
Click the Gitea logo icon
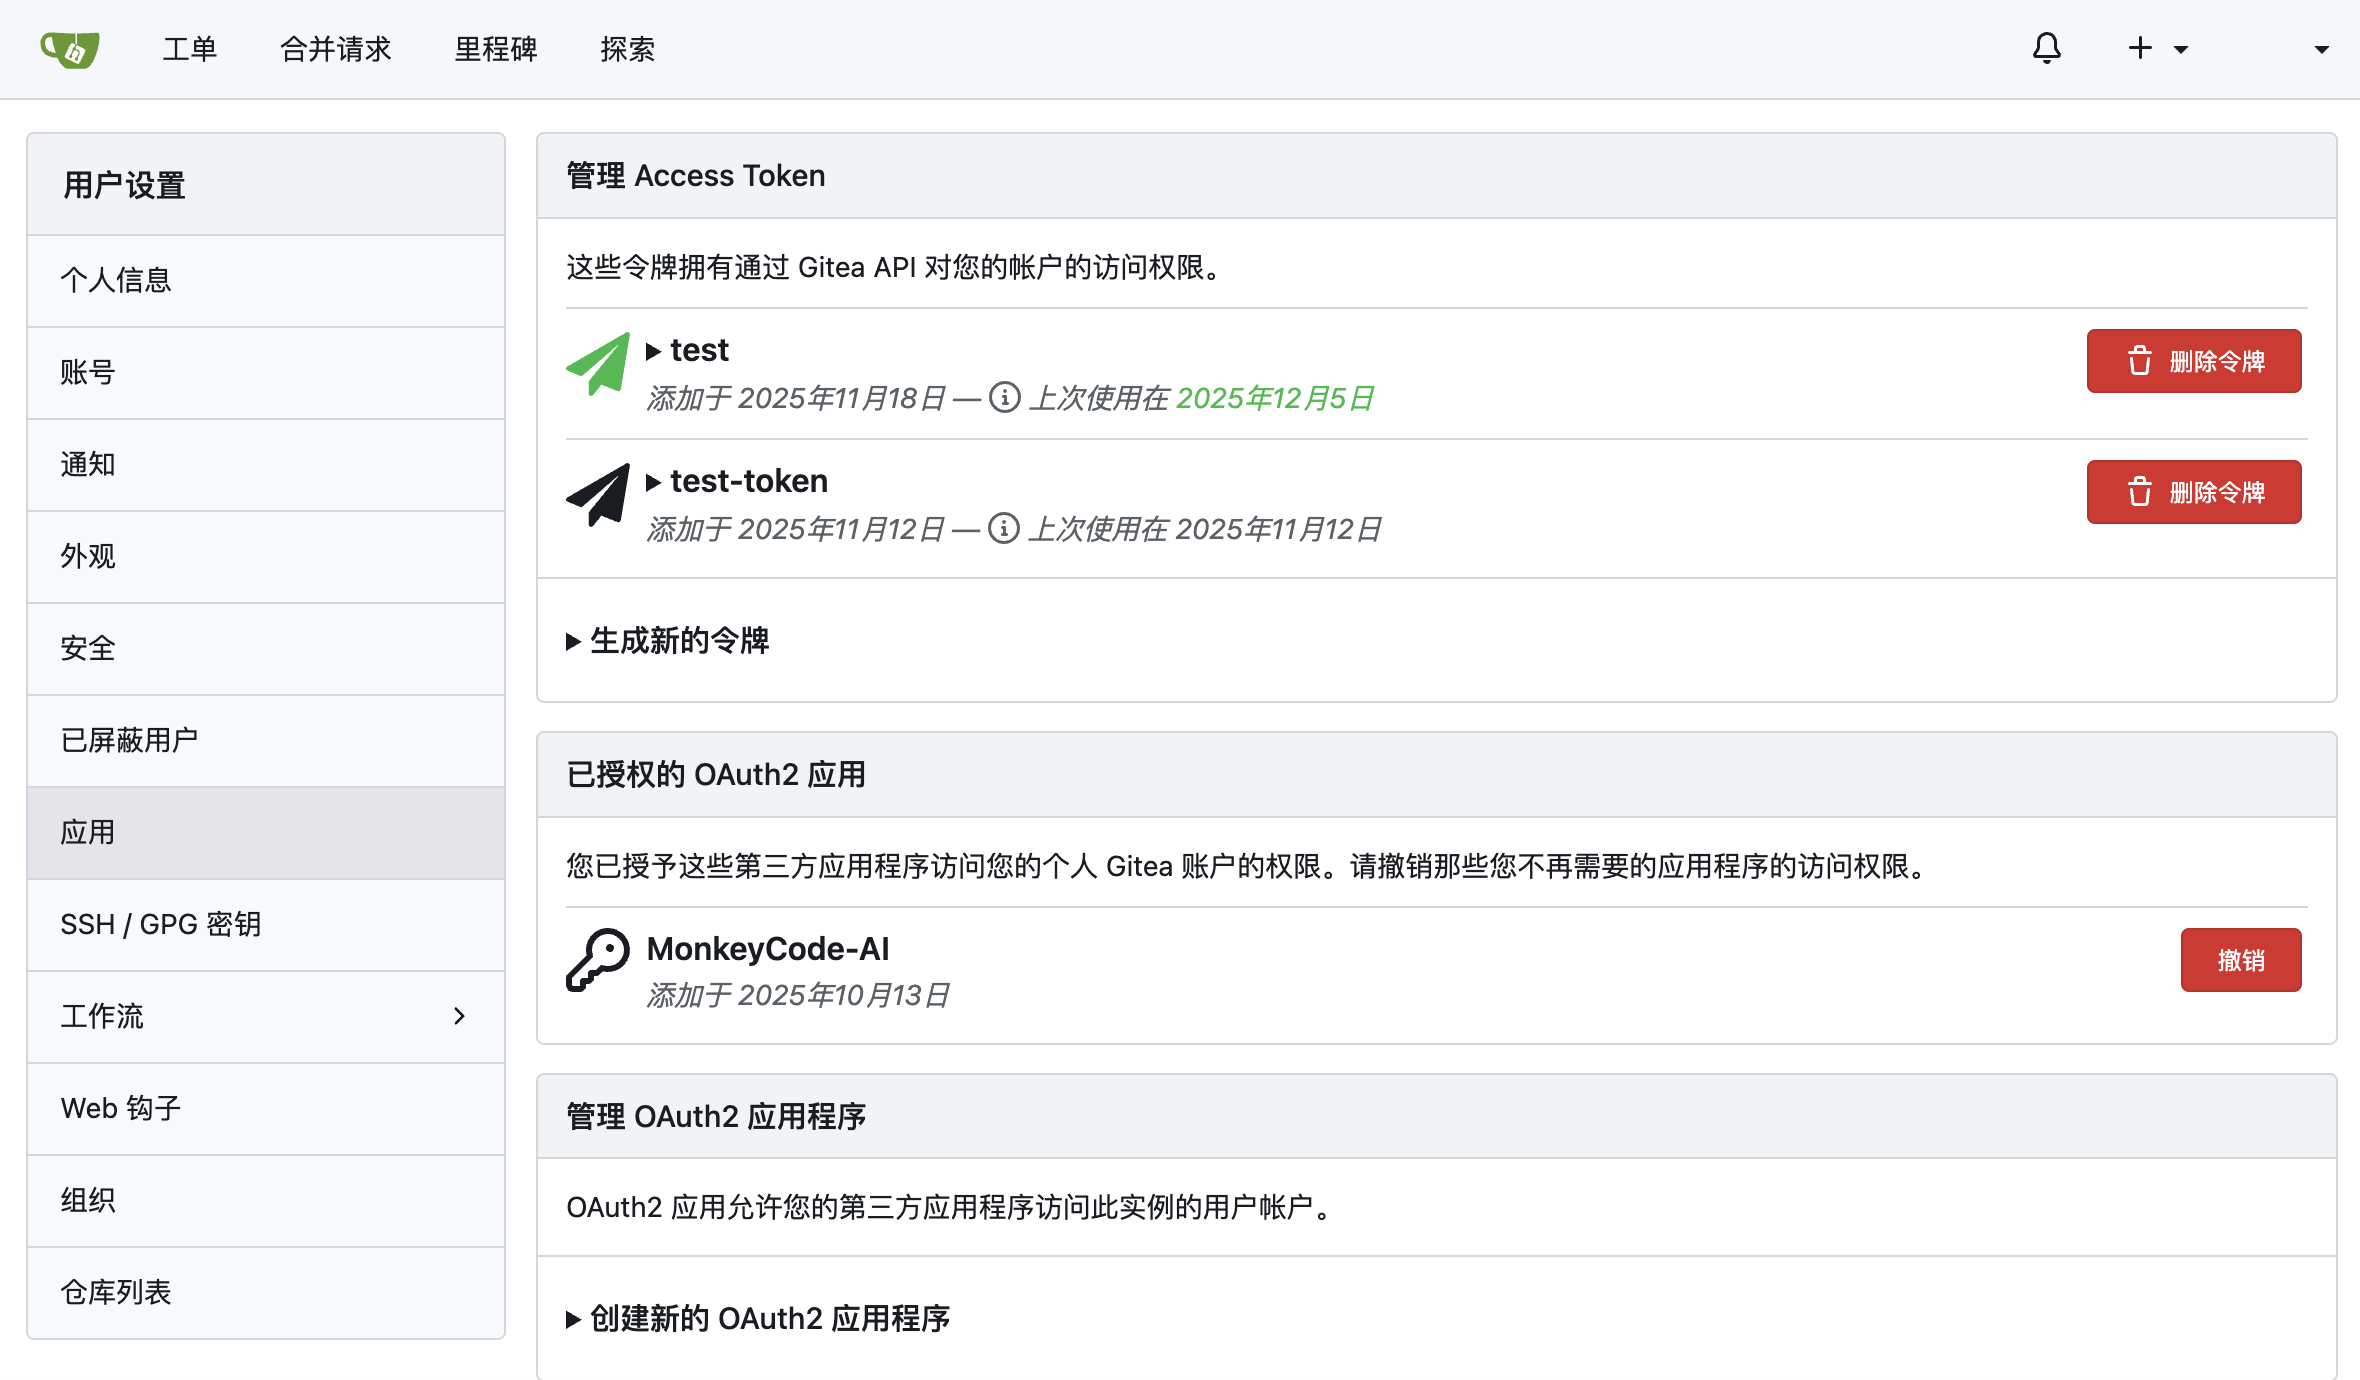coord(70,49)
